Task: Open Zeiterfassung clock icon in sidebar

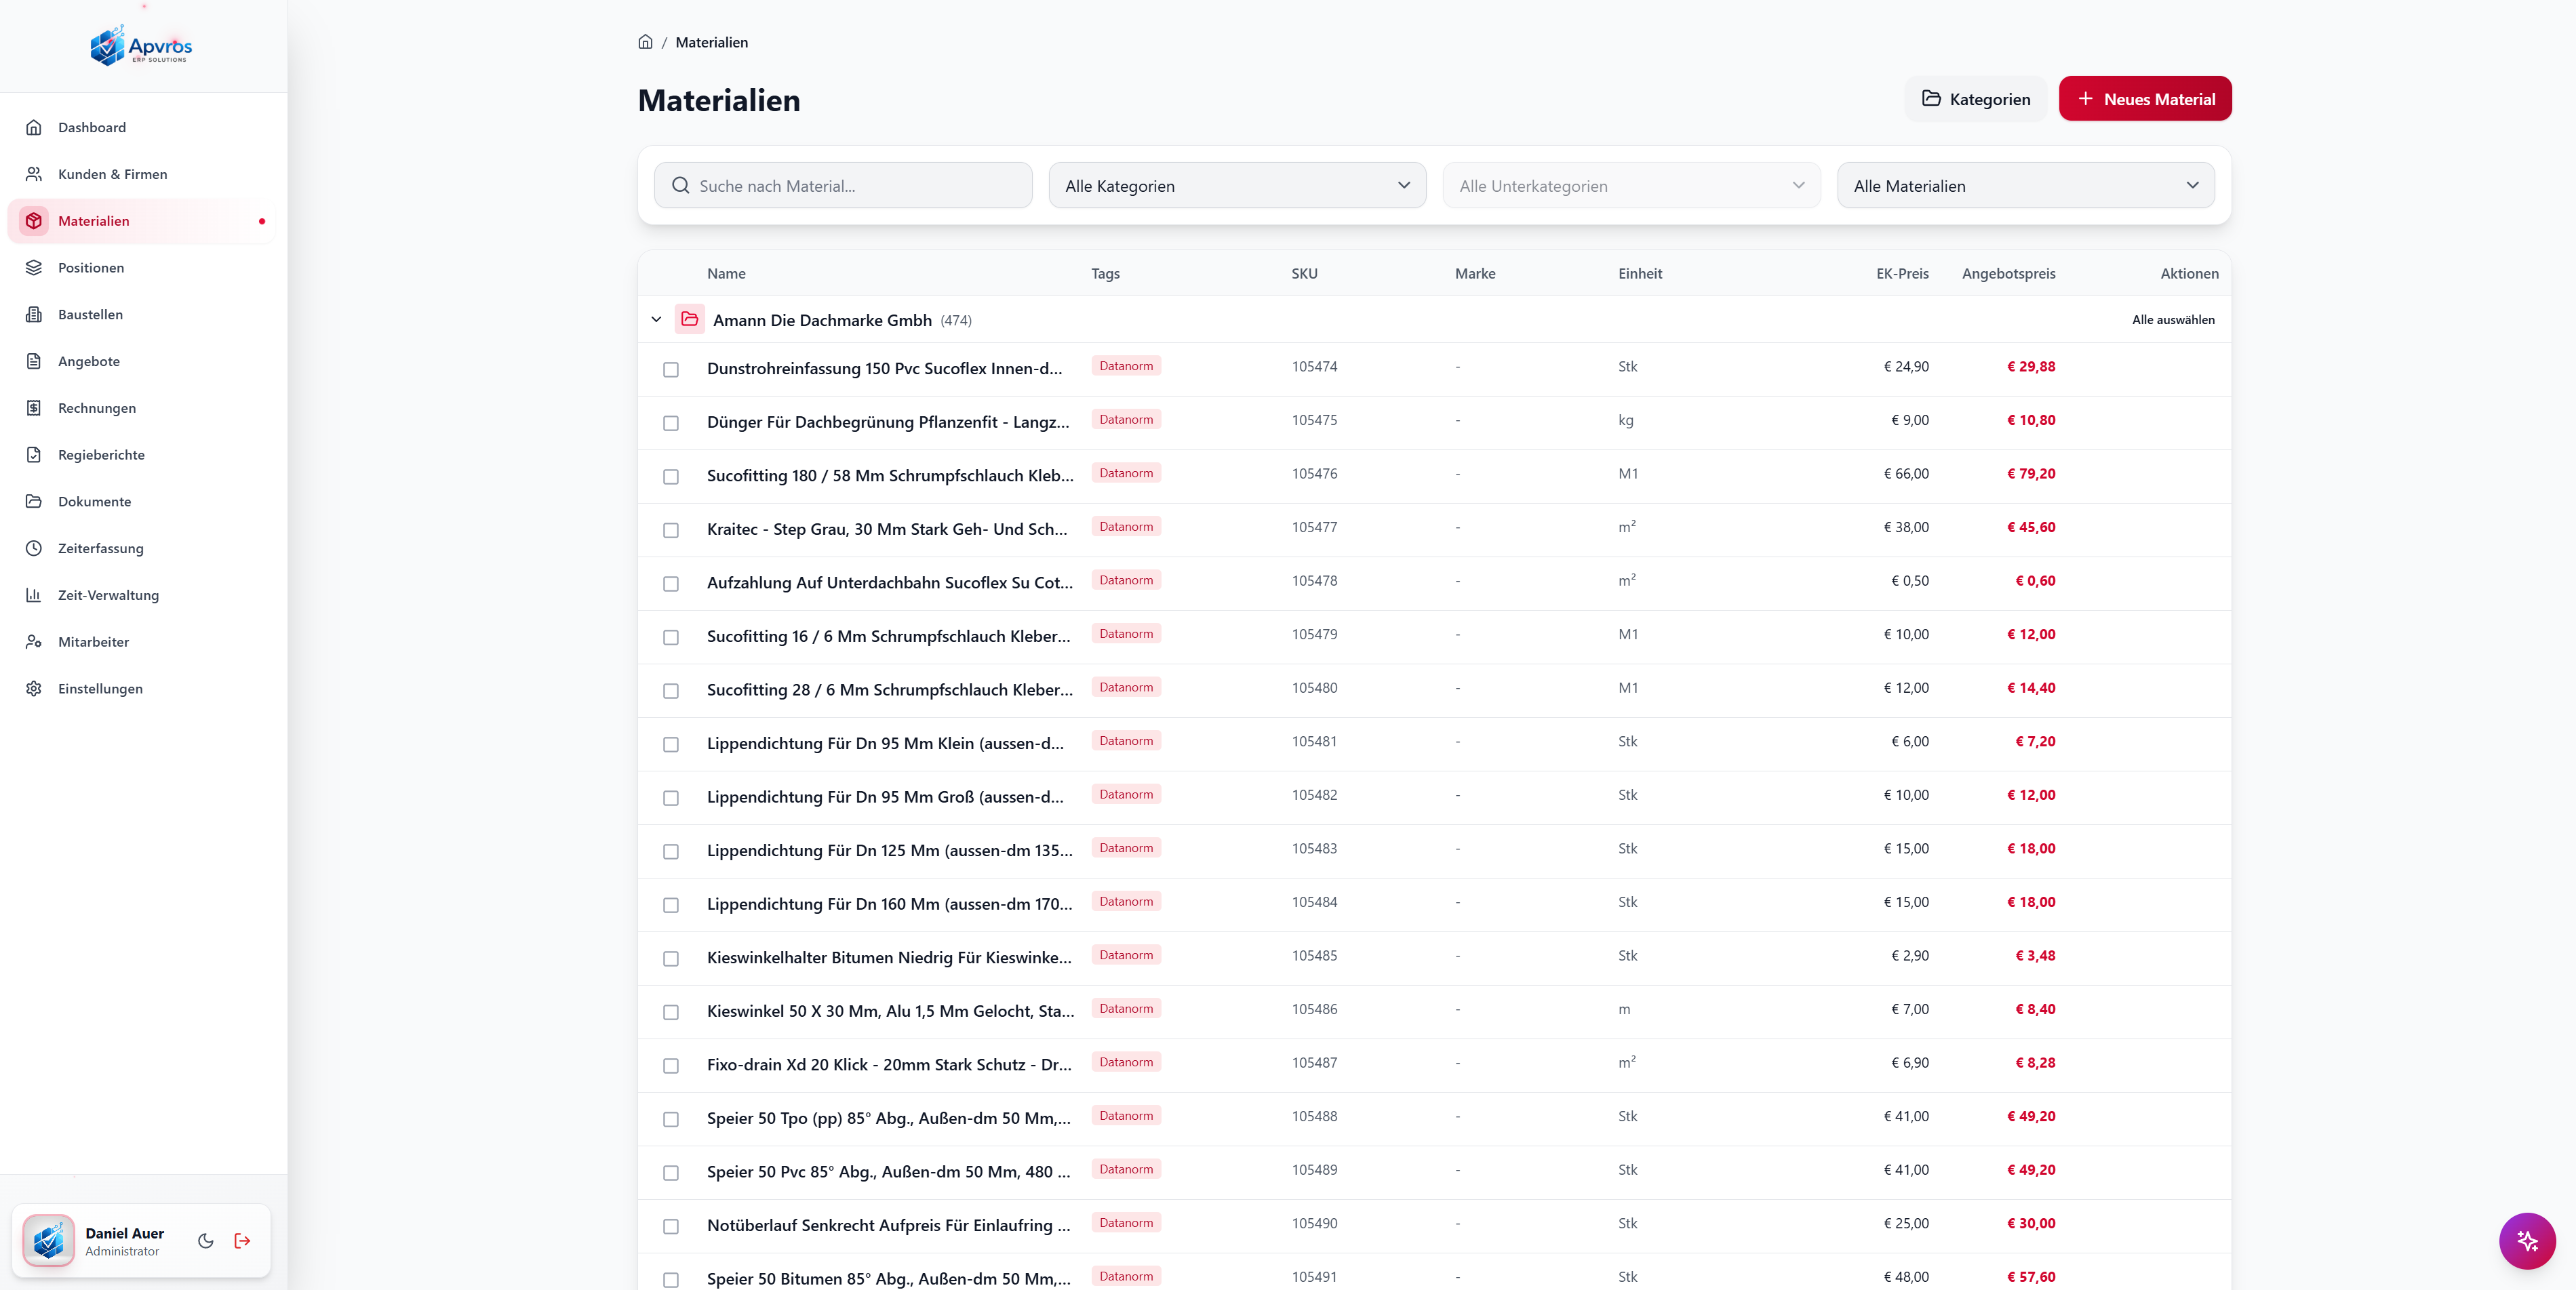Action: (34, 548)
